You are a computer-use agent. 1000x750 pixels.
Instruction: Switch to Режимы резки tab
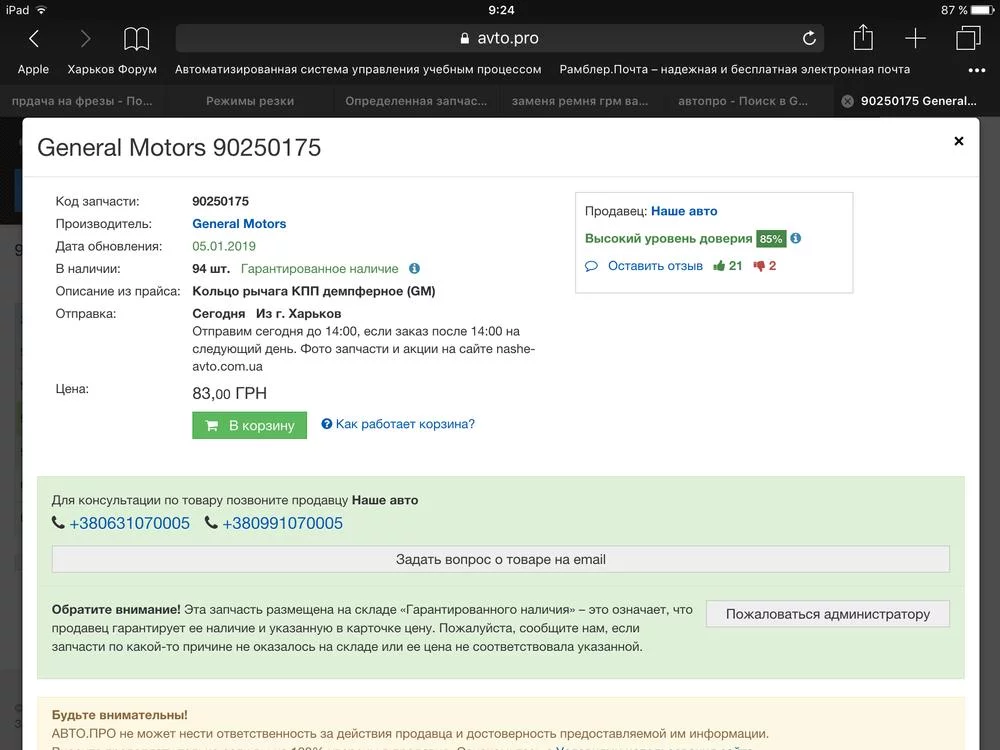click(250, 101)
